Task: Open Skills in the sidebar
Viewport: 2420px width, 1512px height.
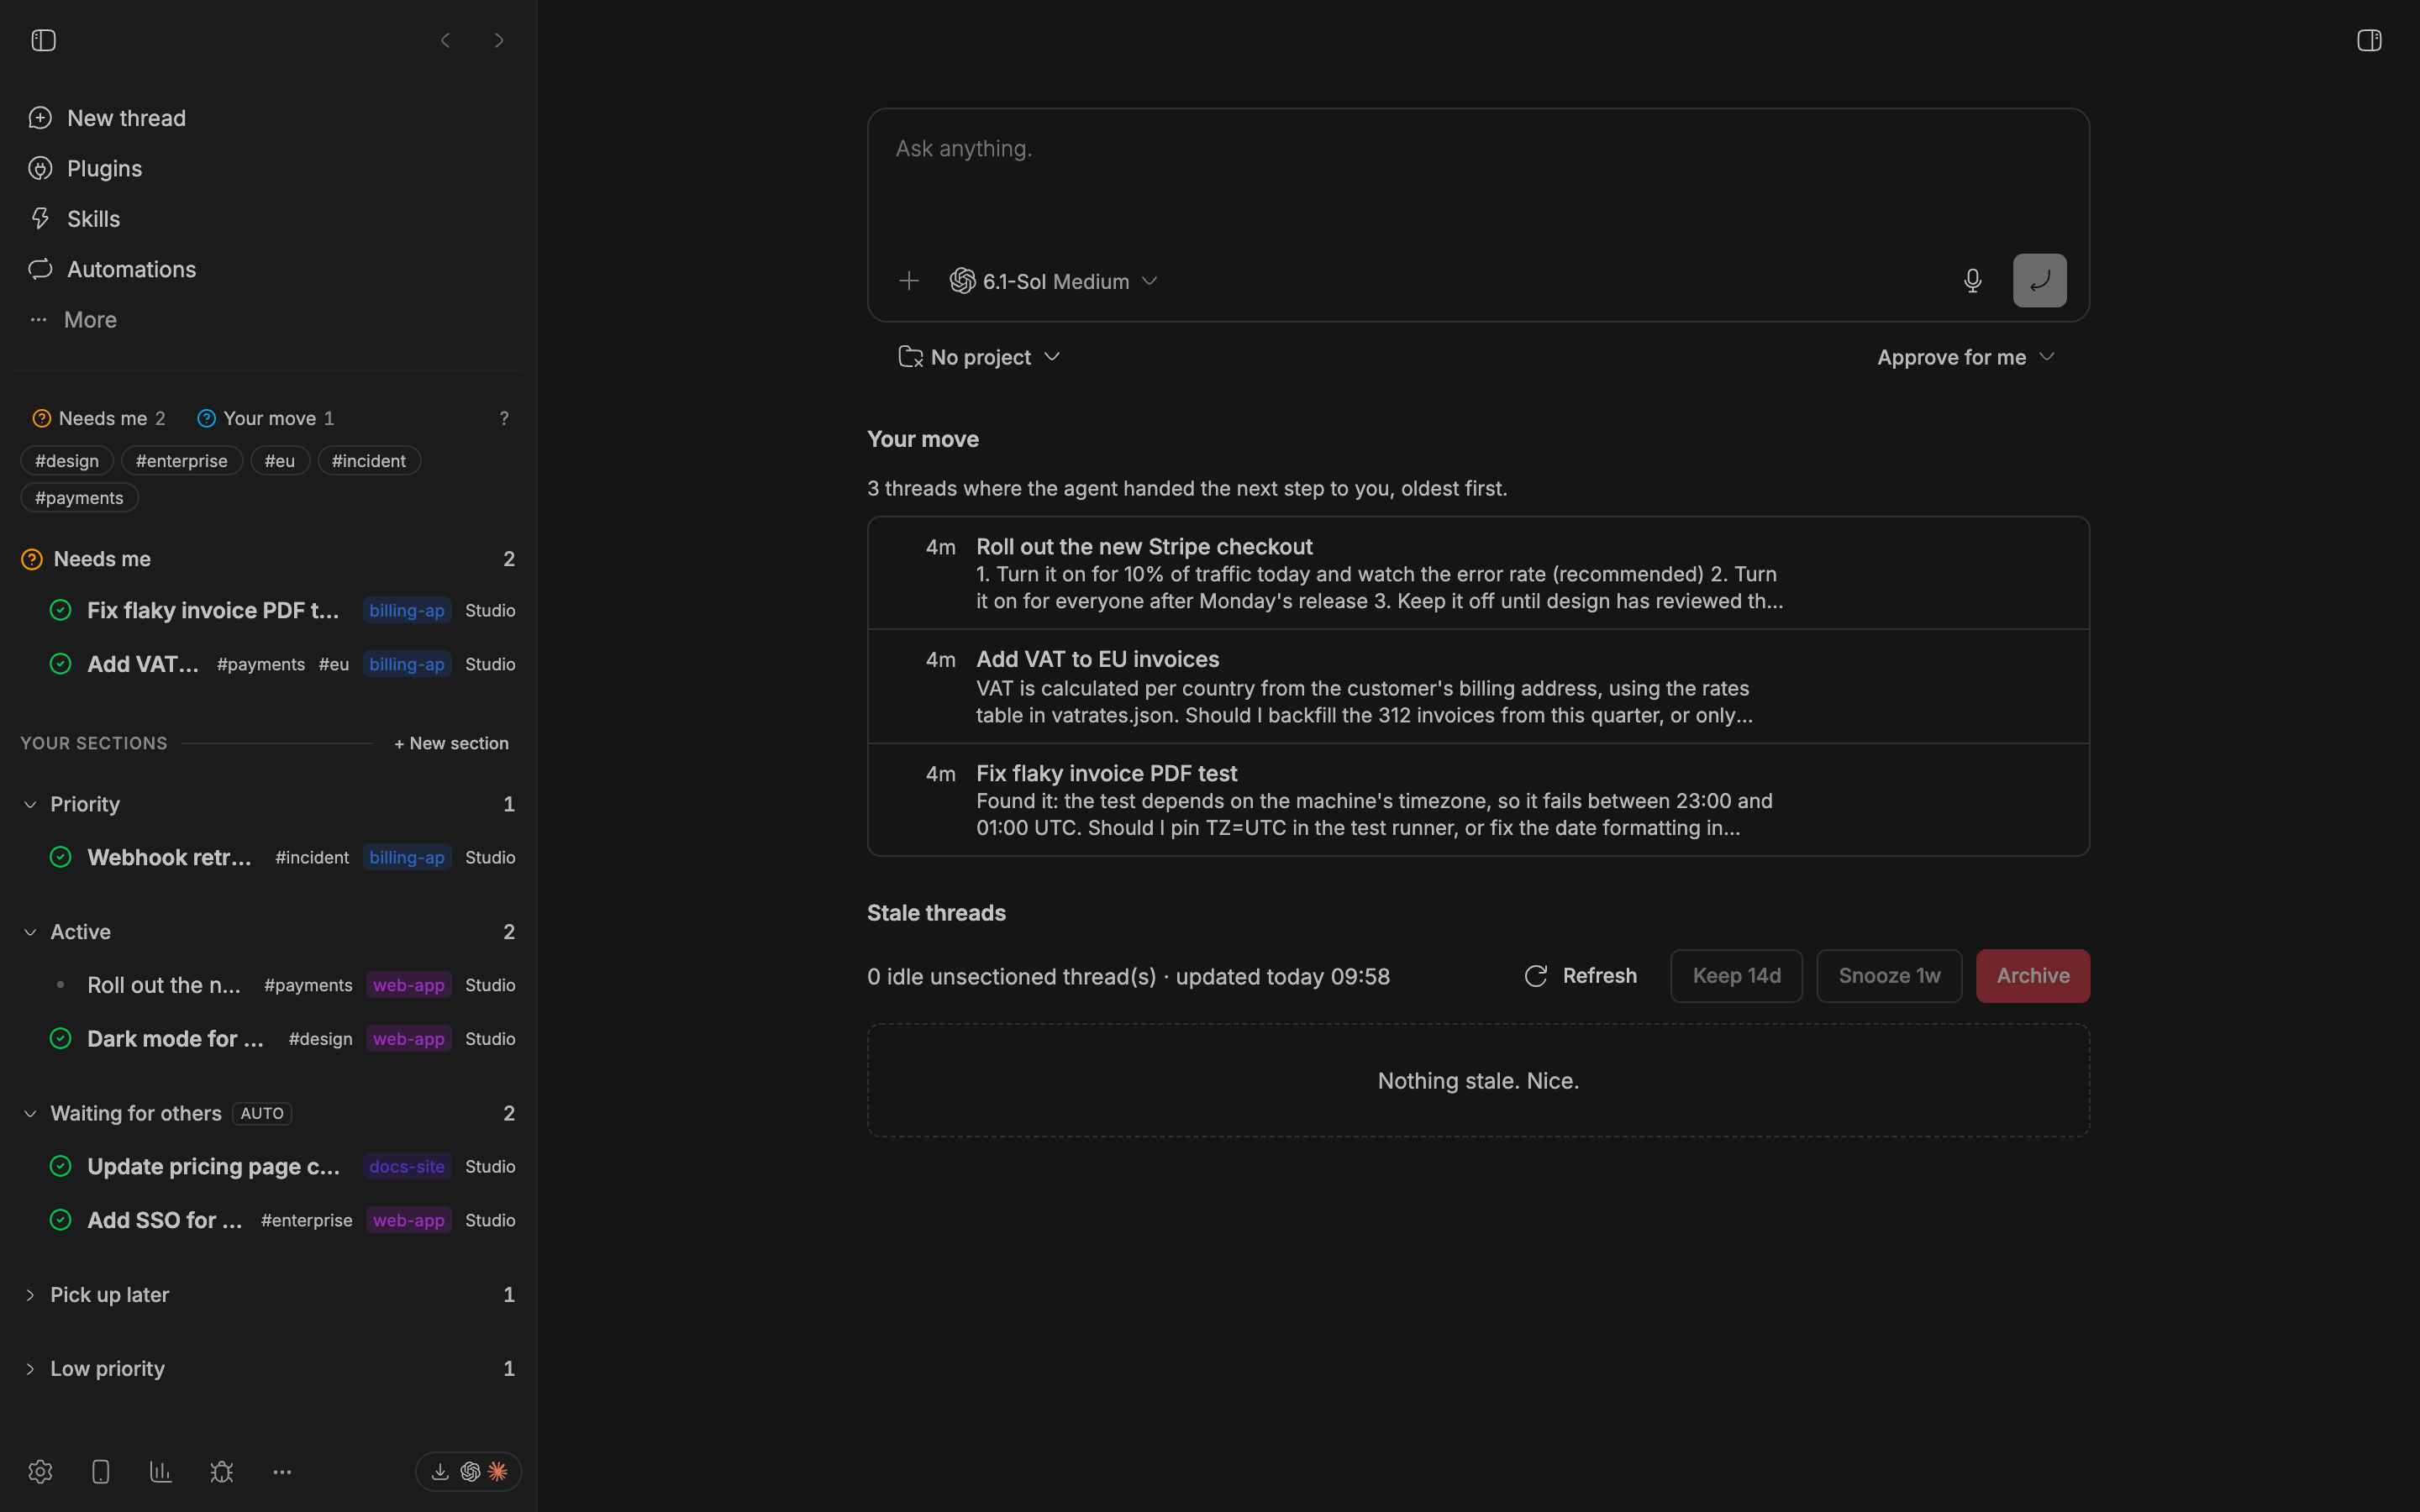Action: [x=75, y=219]
